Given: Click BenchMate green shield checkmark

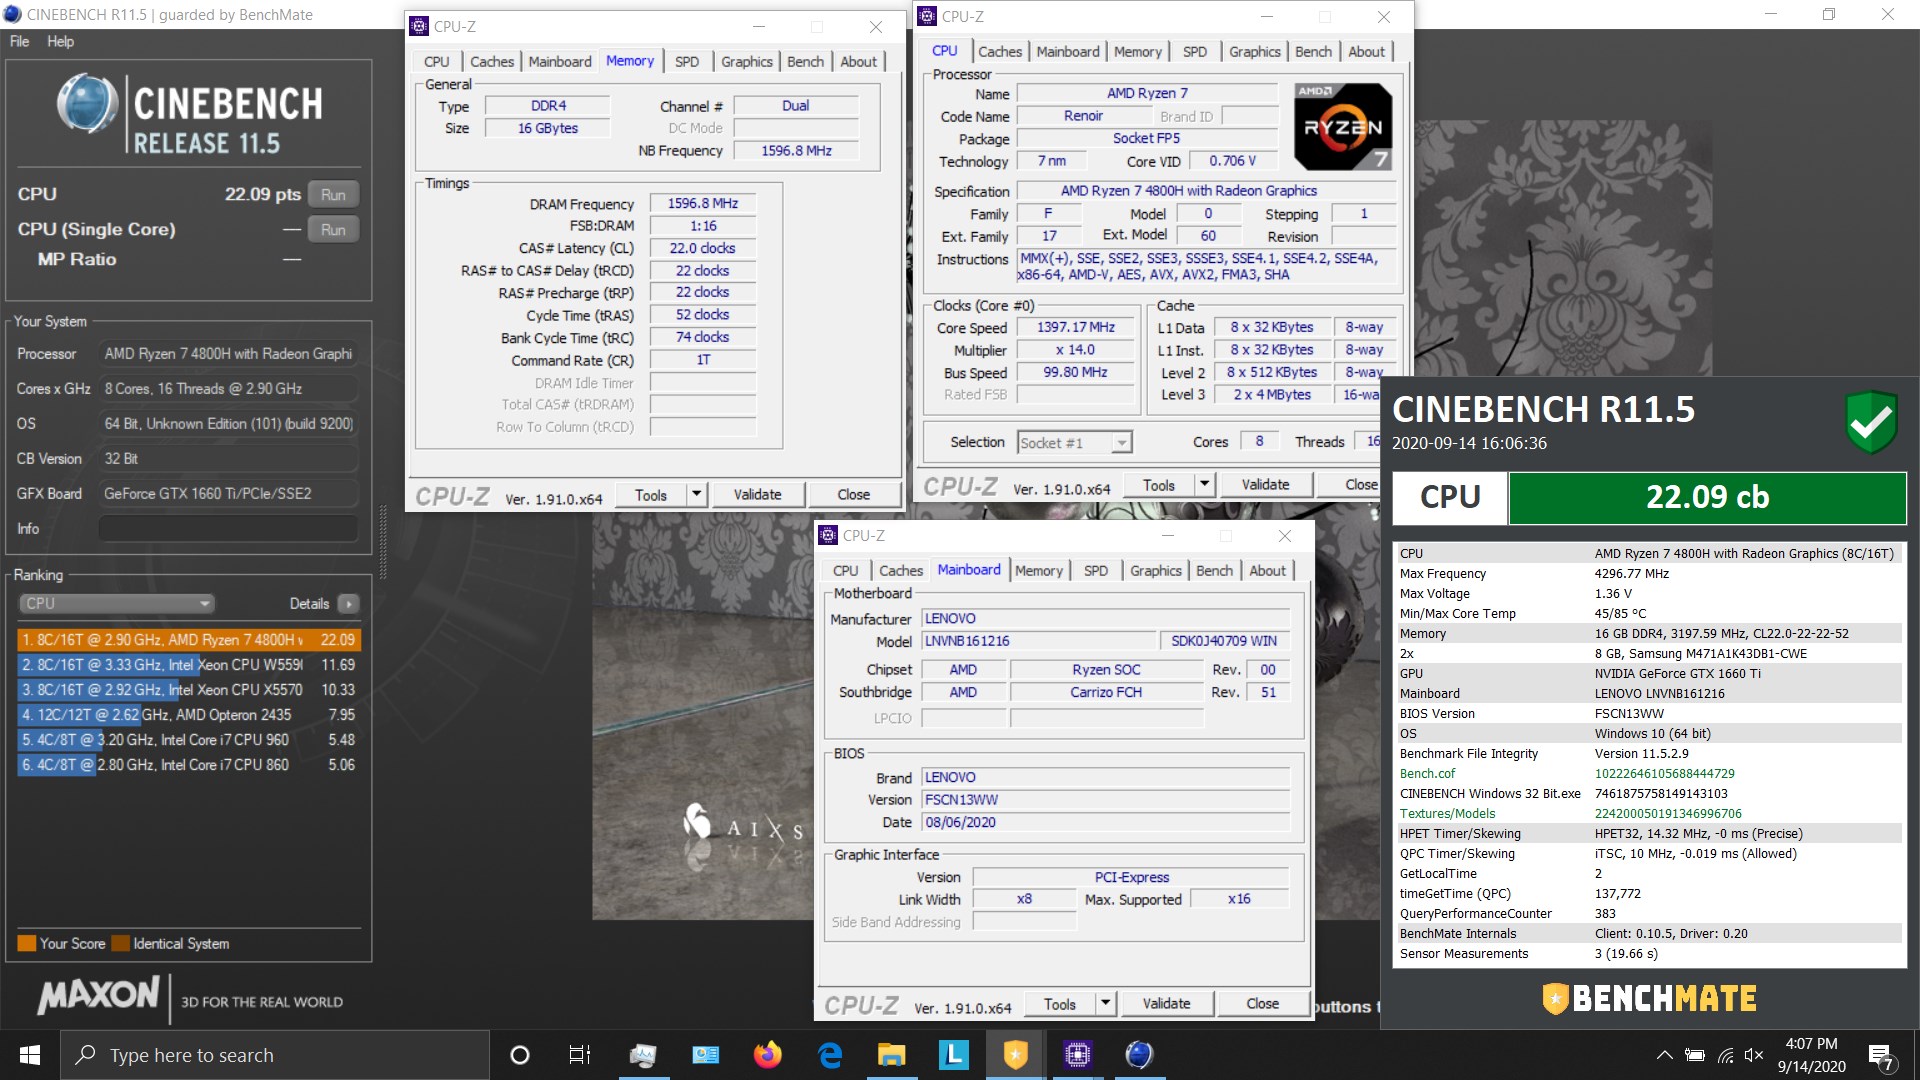Looking at the screenshot, I should 1871,422.
